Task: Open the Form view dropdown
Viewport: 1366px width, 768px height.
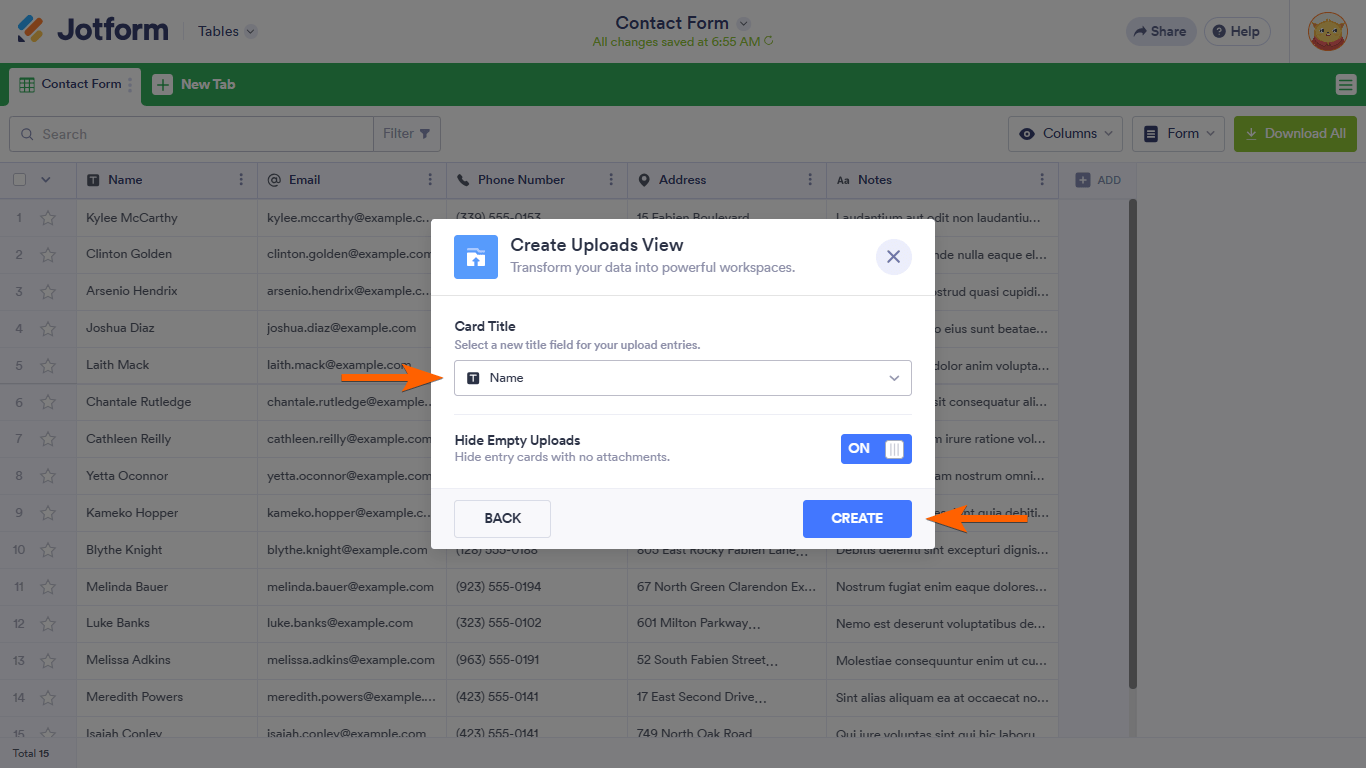Action: pyautogui.click(x=1177, y=134)
